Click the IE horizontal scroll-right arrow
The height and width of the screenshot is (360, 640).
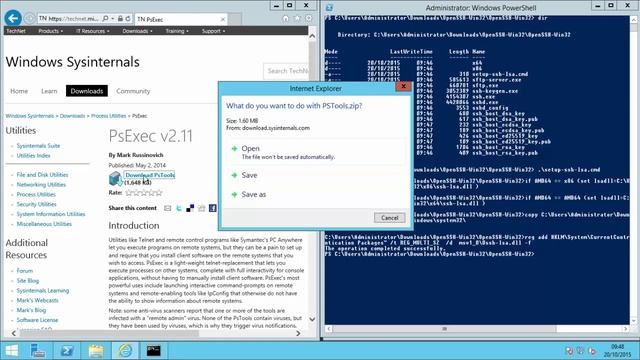click(x=298, y=333)
